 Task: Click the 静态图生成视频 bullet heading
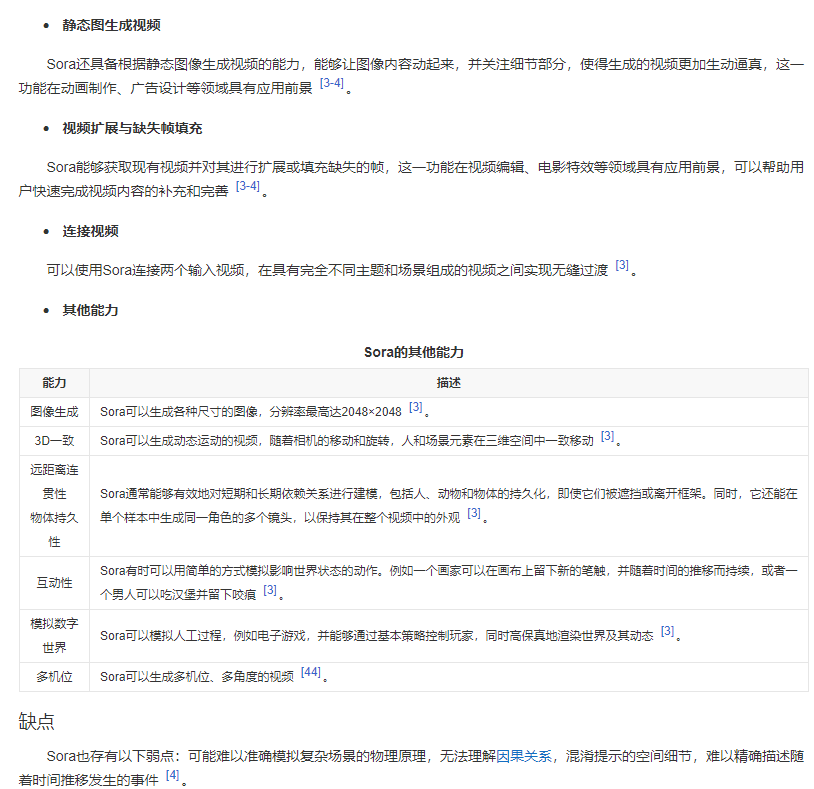(111, 25)
